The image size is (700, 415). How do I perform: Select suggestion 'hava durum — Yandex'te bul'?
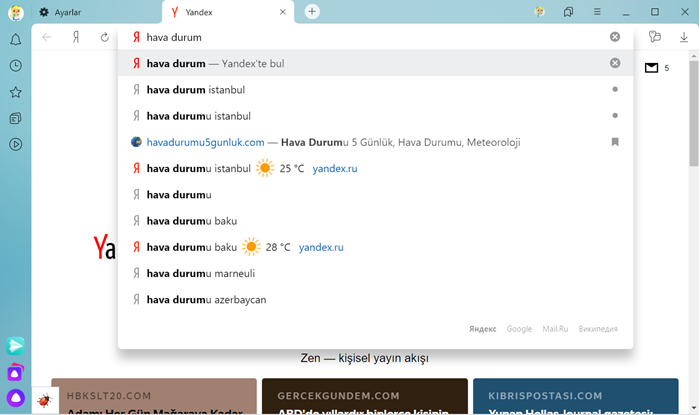(x=375, y=63)
